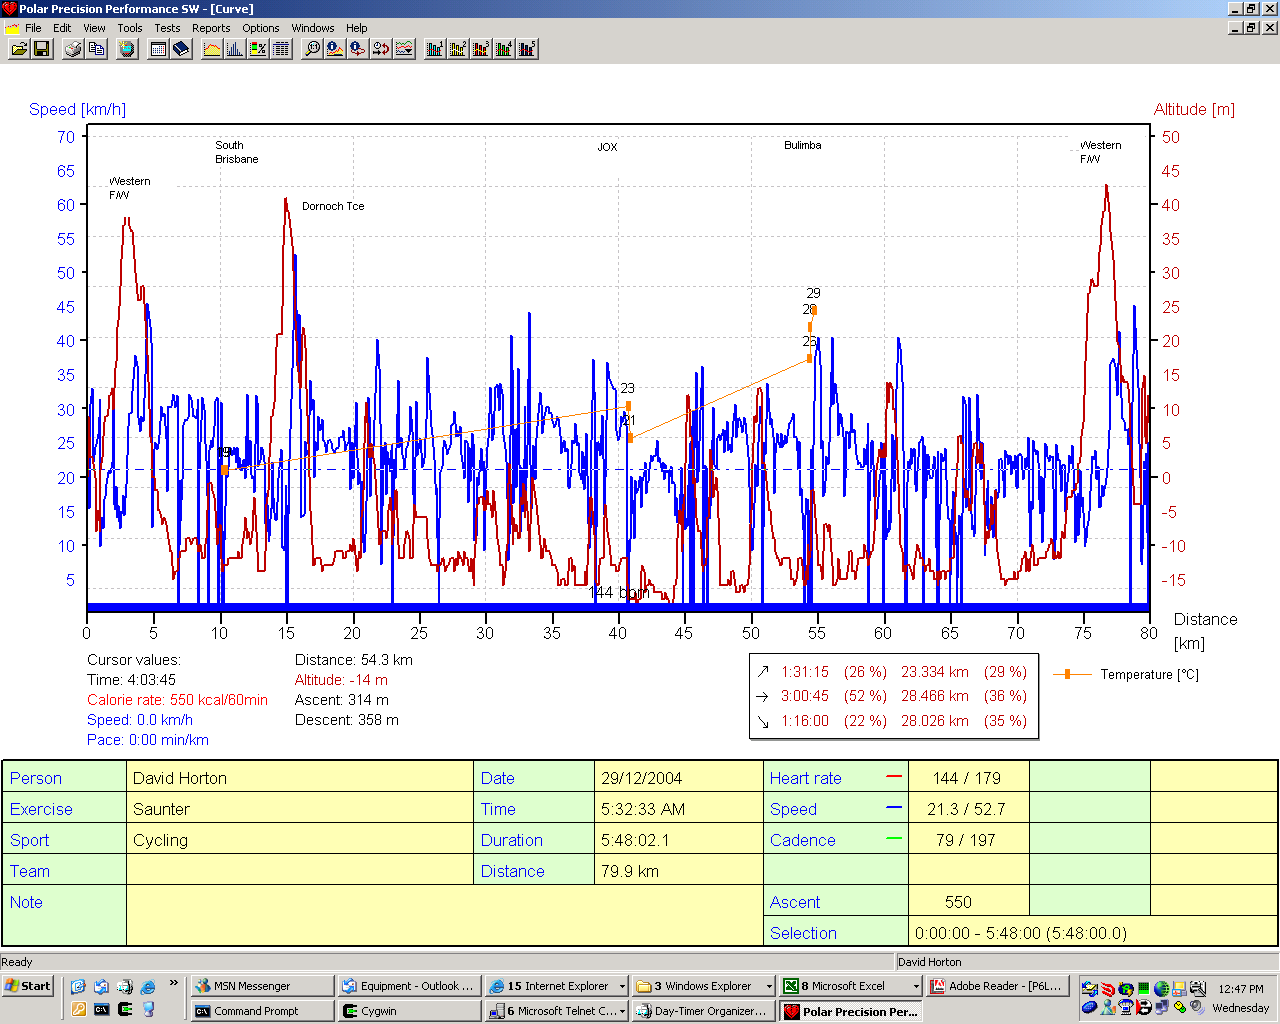Open the Tests menu
1280x1024 pixels.
tap(167, 28)
